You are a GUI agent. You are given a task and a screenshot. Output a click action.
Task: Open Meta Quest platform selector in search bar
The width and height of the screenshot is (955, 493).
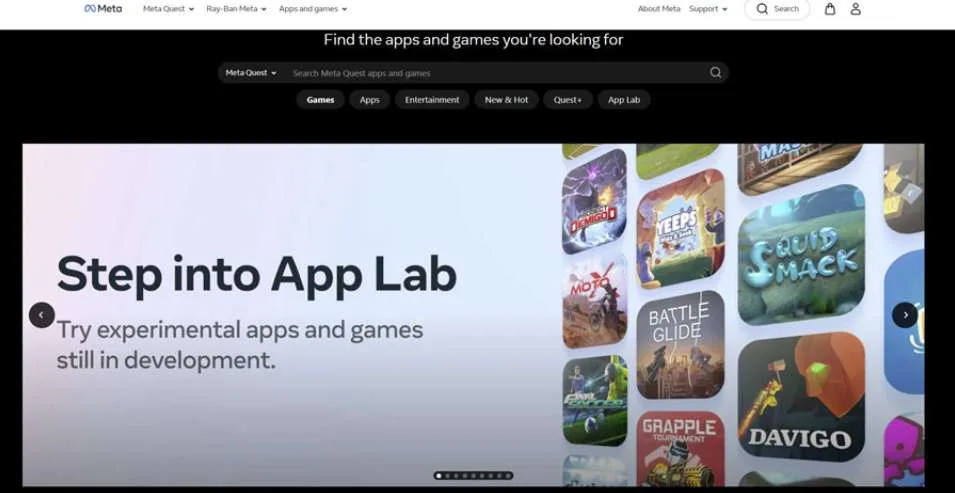[x=251, y=73]
